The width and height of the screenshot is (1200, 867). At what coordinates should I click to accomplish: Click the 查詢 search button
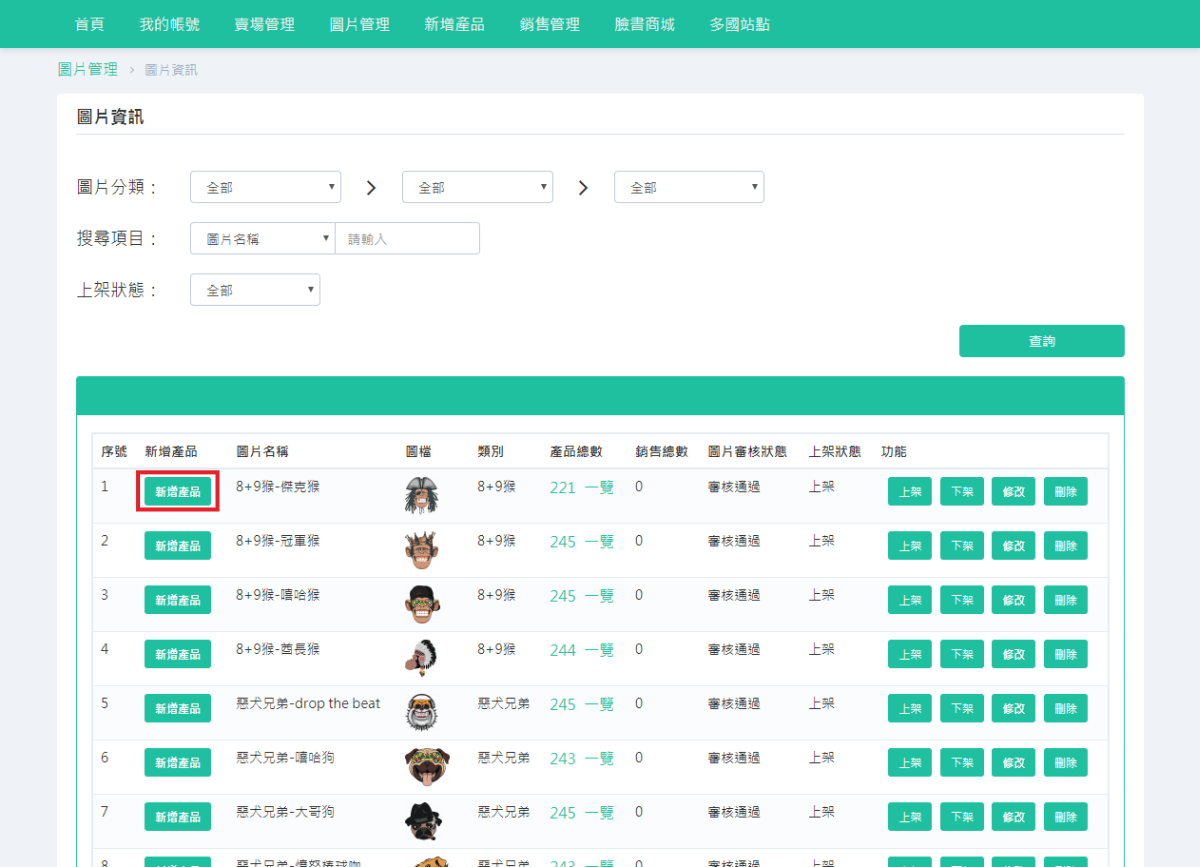tap(1042, 340)
